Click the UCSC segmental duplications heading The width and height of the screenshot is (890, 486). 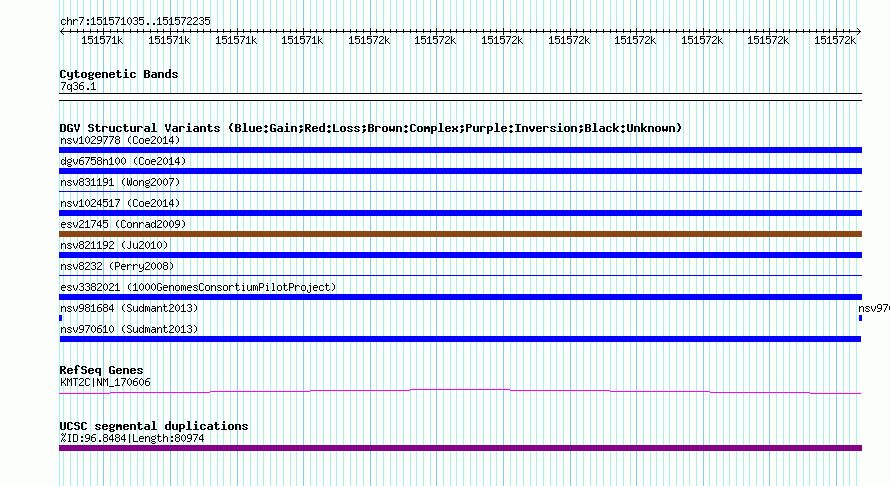coord(154,426)
